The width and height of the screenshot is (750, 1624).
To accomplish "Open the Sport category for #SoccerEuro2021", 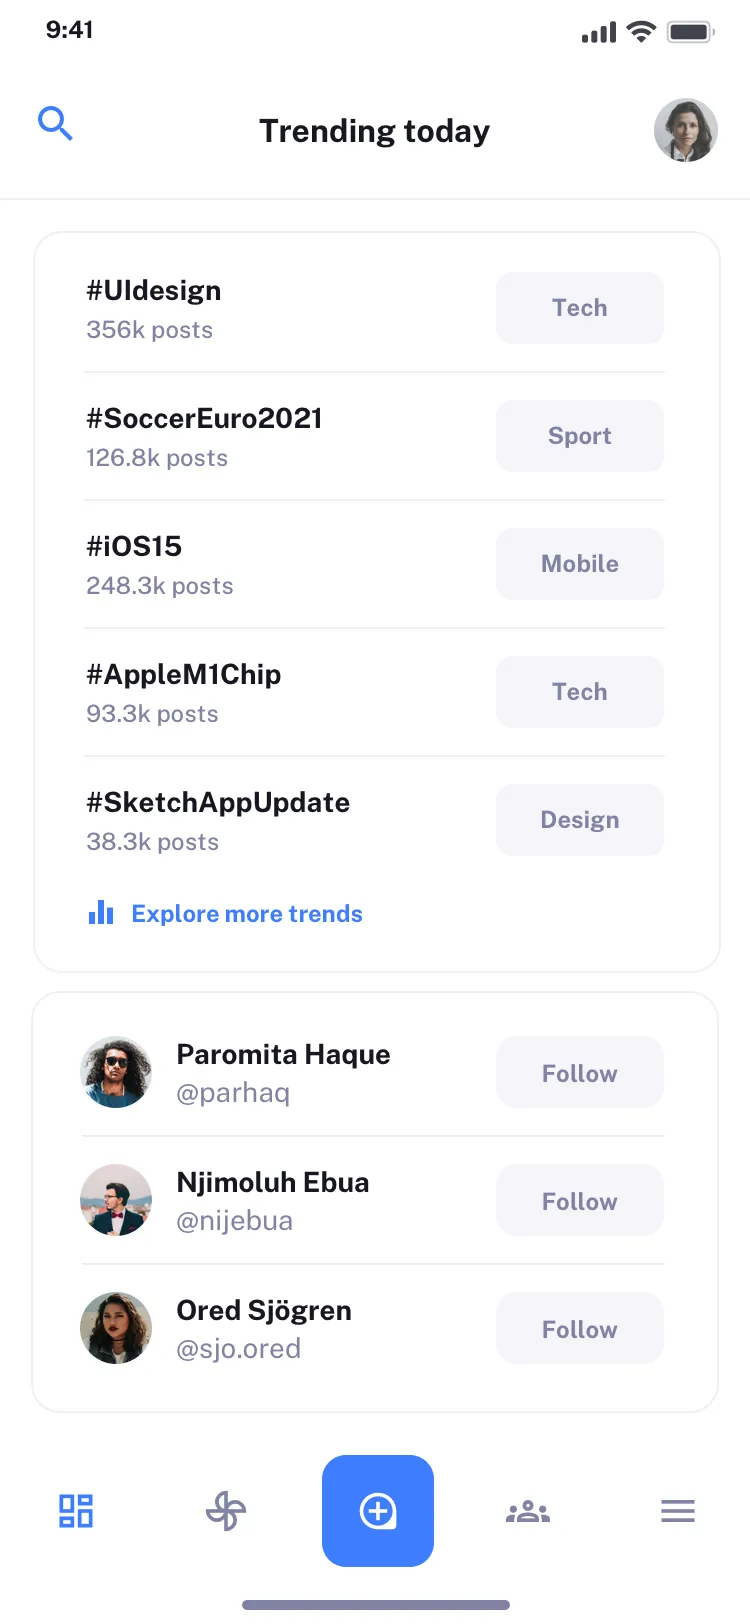I will [579, 436].
